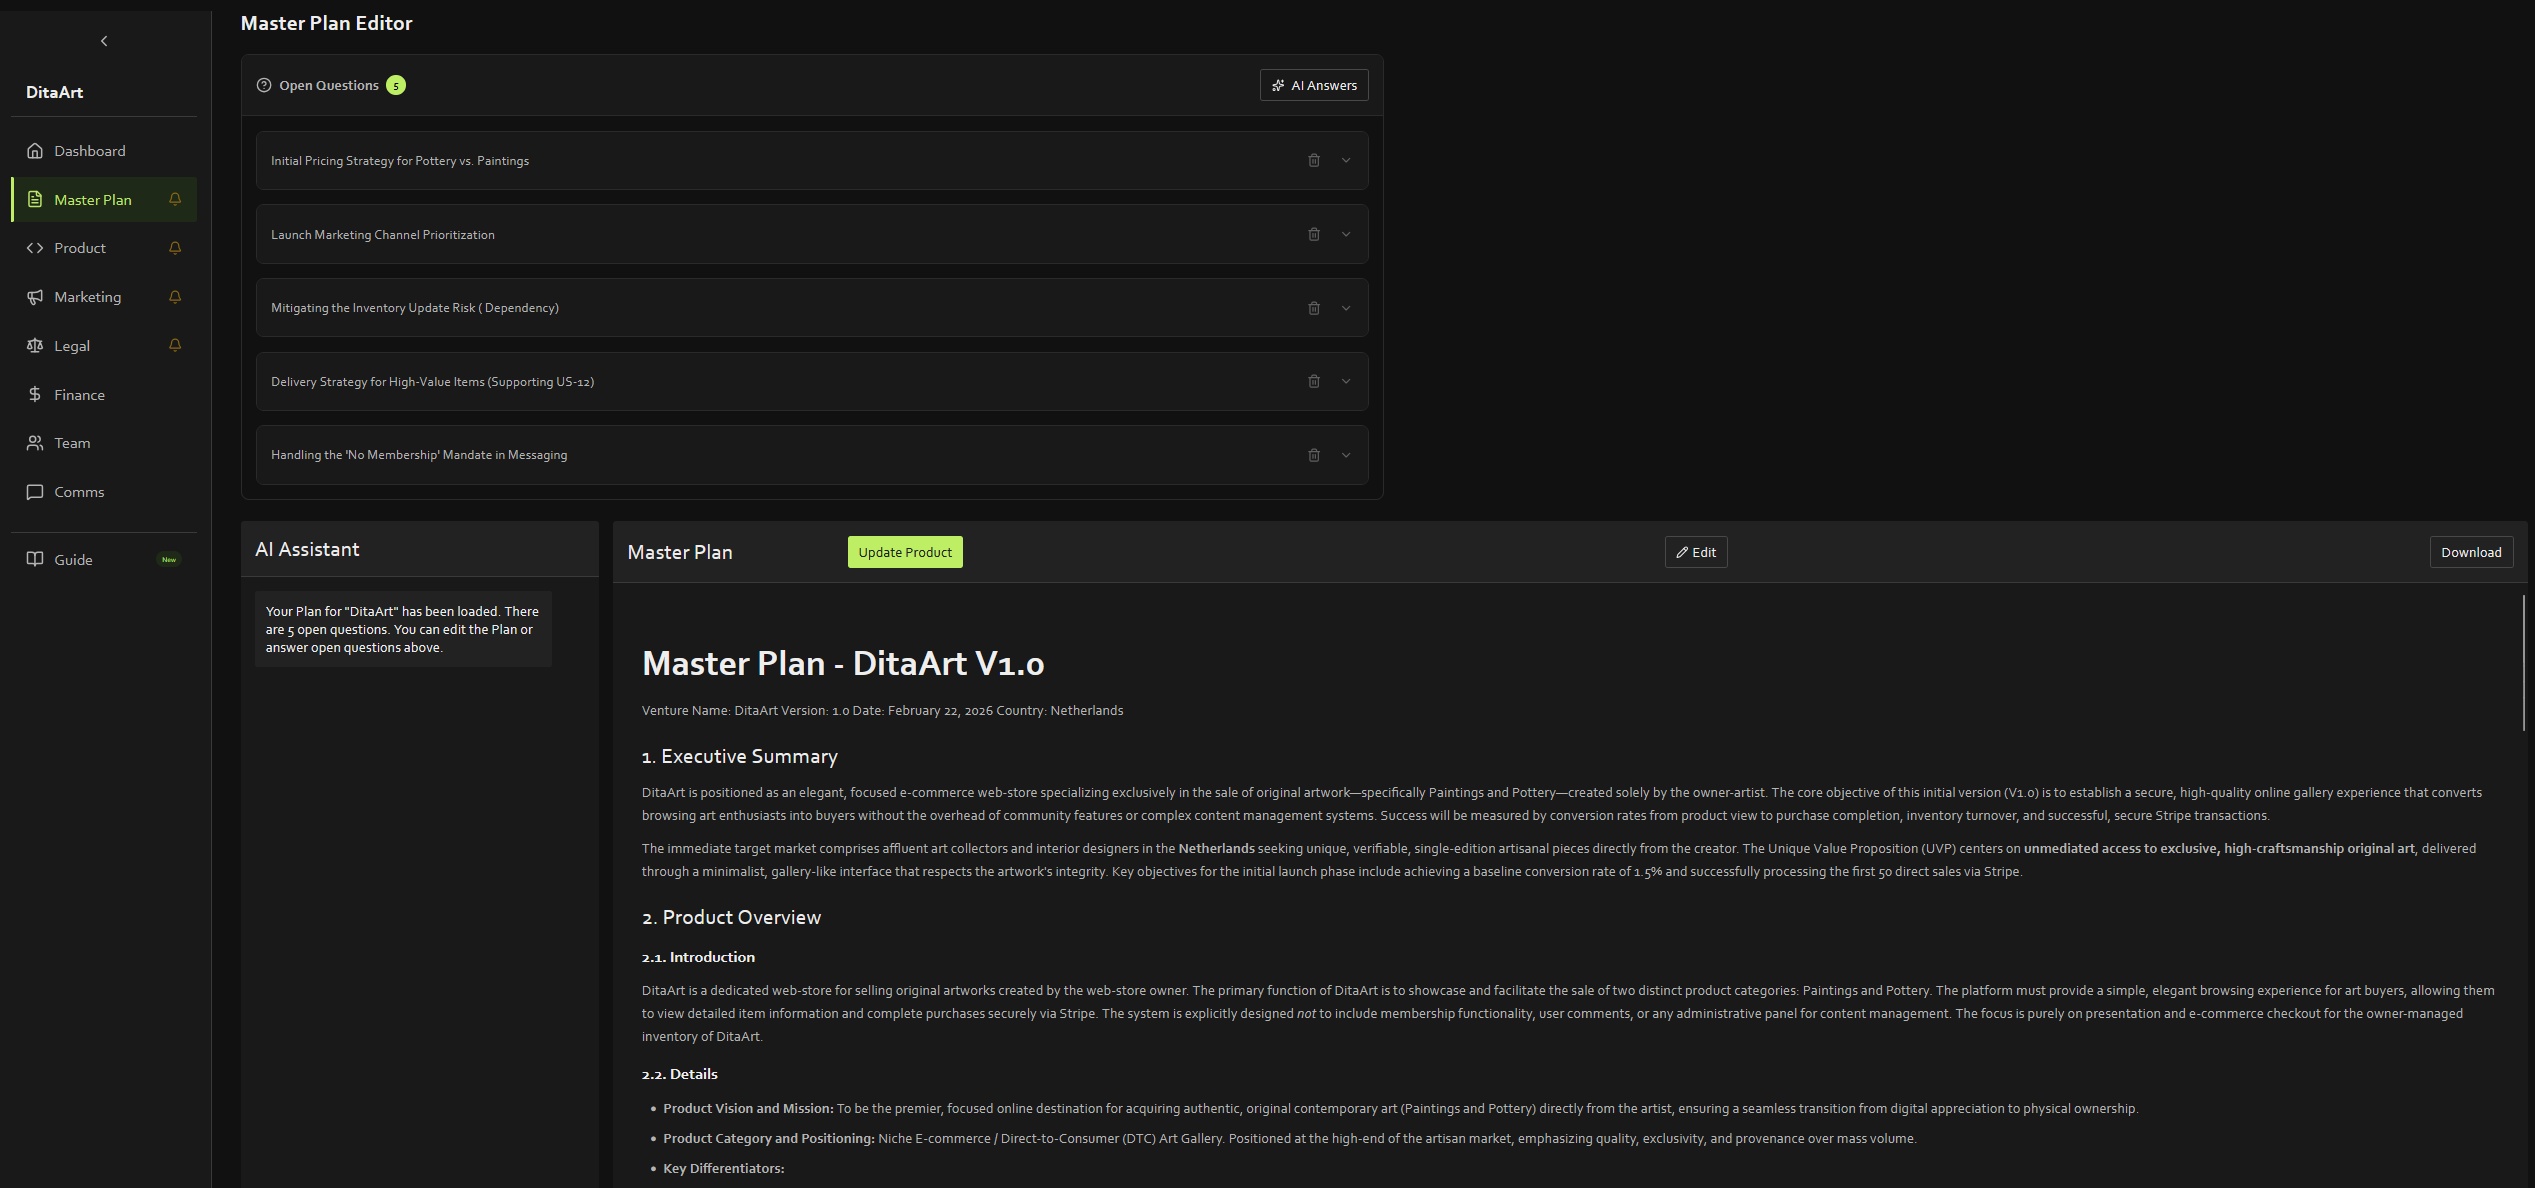2535x1188 pixels.
Task: Select the Finance dollar icon
Action: tap(35, 394)
